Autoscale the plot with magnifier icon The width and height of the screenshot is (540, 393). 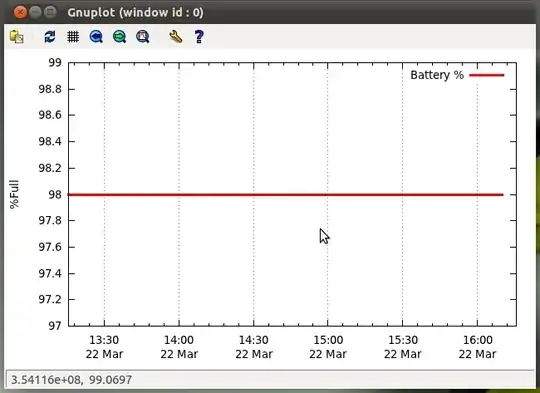(143, 37)
